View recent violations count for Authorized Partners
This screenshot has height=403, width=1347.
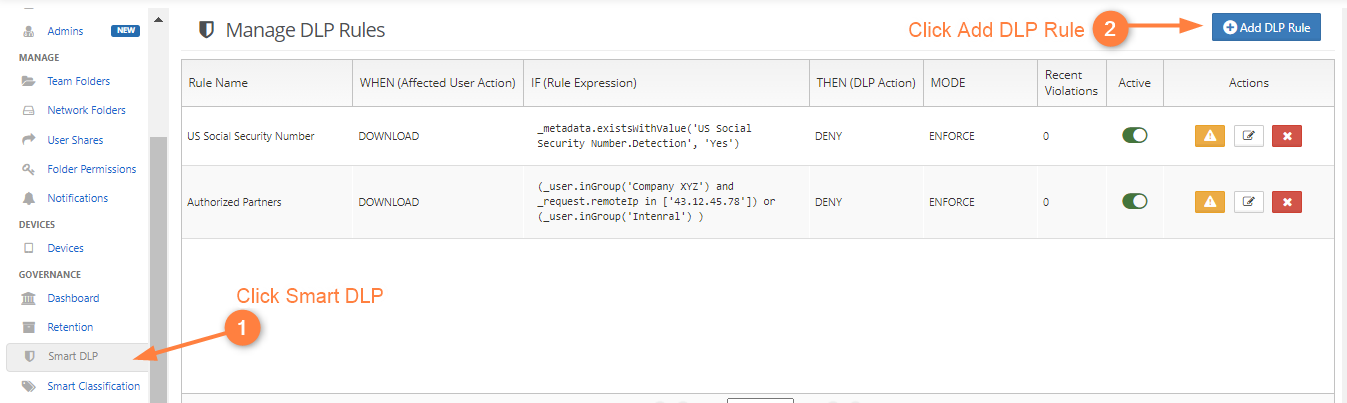[1046, 202]
